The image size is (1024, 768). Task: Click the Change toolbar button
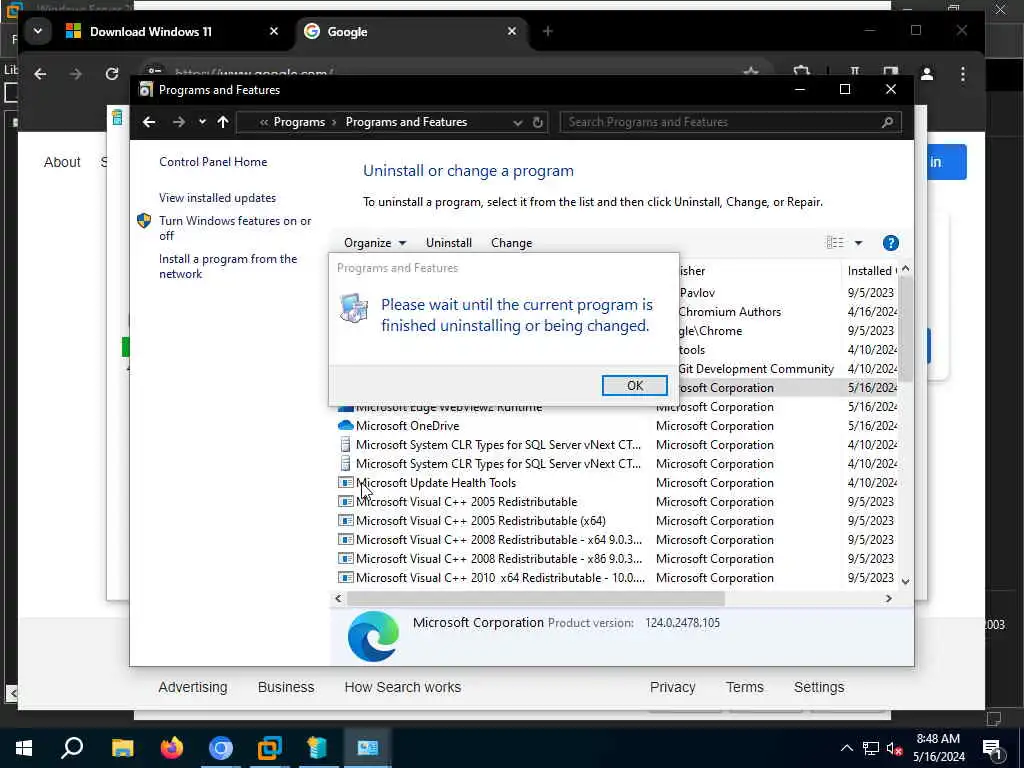coord(511,243)
